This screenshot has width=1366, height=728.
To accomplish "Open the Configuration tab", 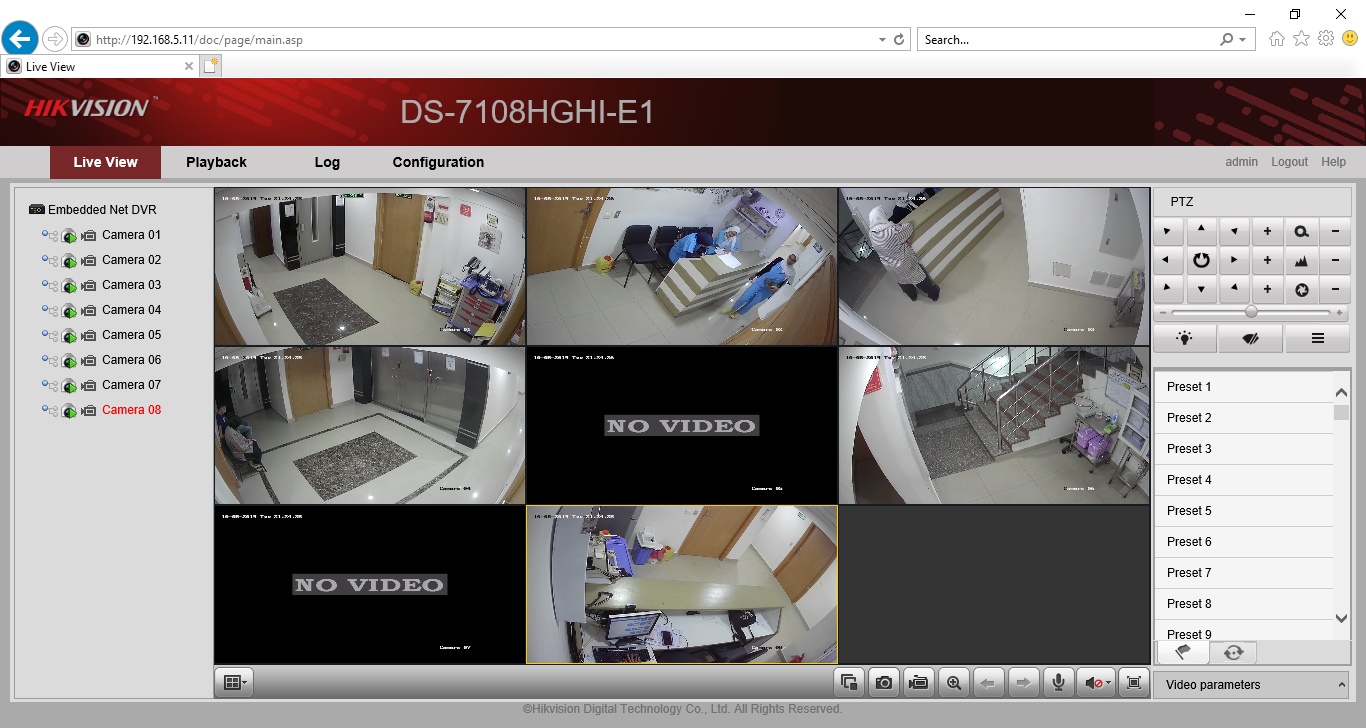I will (438, 162).
